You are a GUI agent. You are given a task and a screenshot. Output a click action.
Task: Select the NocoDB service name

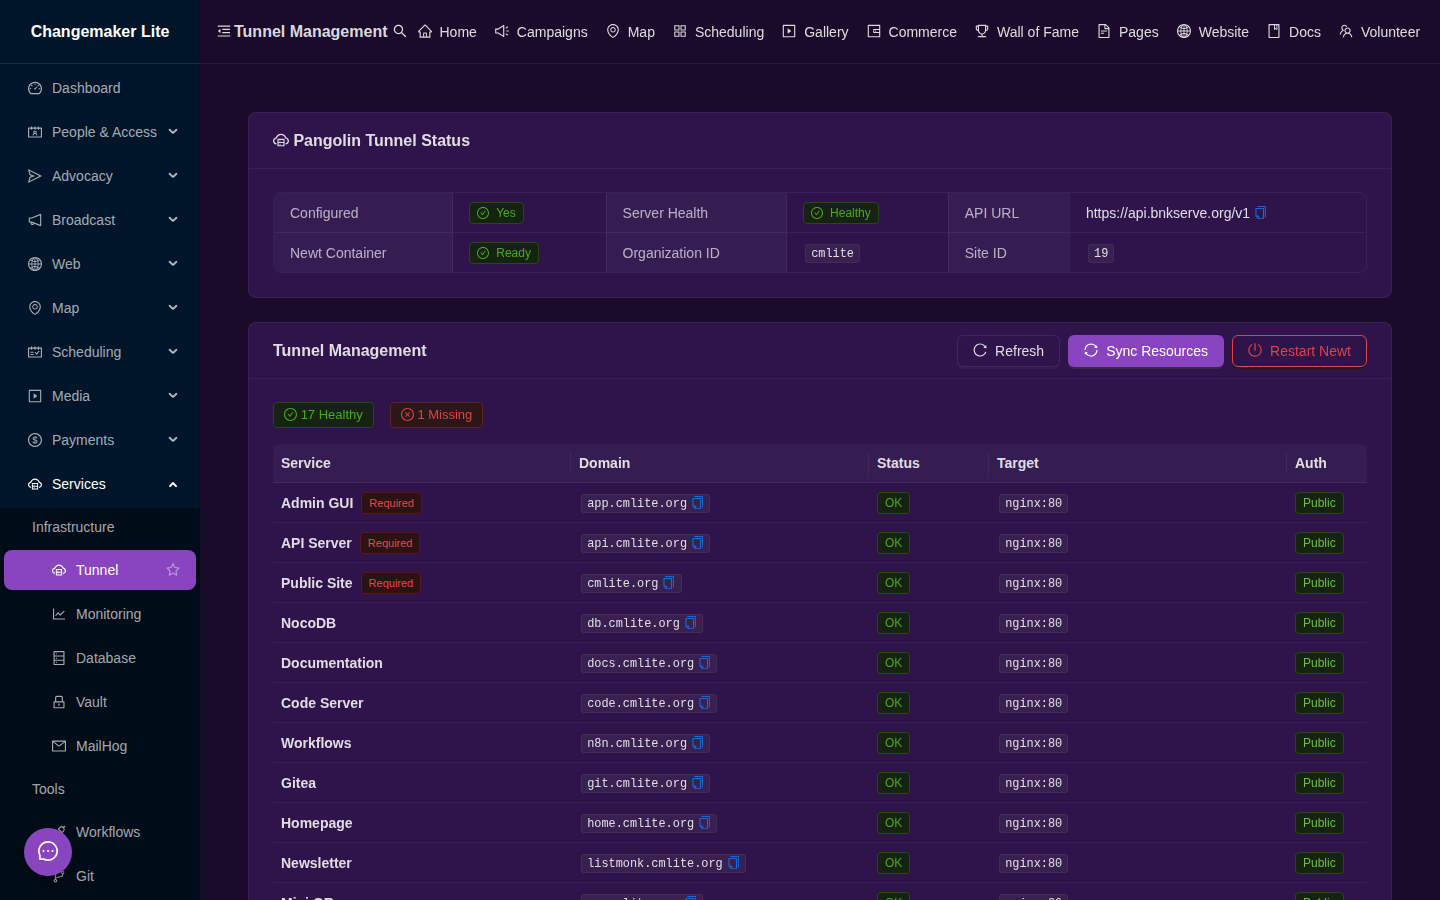(x=308, y=623)
